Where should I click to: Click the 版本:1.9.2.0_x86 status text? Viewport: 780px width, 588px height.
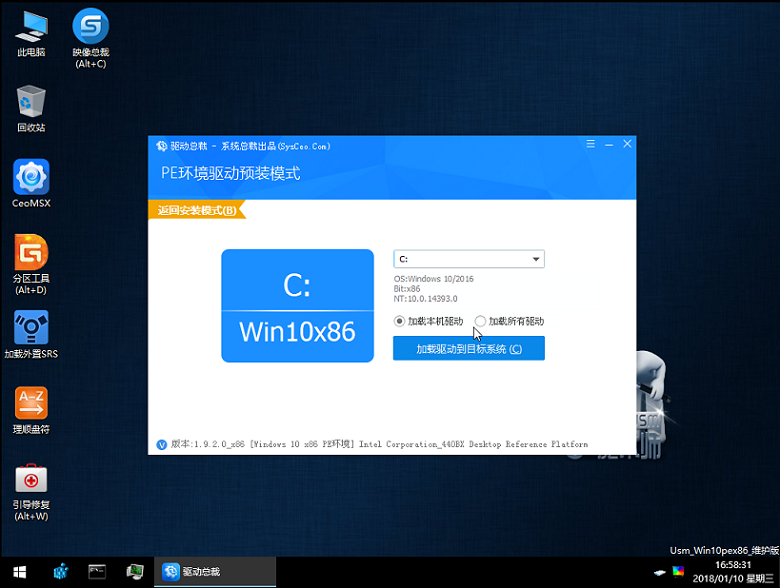coord(208,444)
